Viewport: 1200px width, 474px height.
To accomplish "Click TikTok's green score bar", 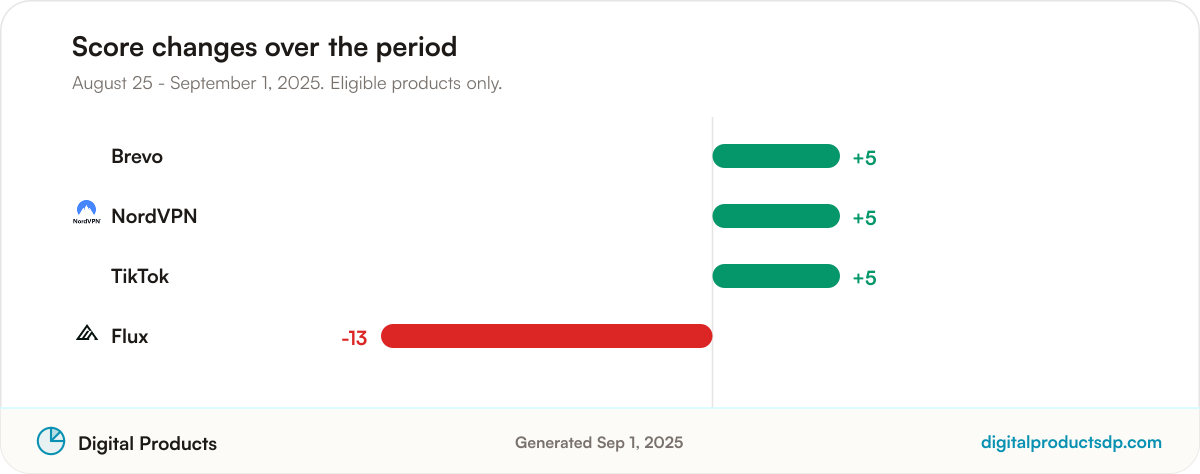I will click(x=776, y=276).
